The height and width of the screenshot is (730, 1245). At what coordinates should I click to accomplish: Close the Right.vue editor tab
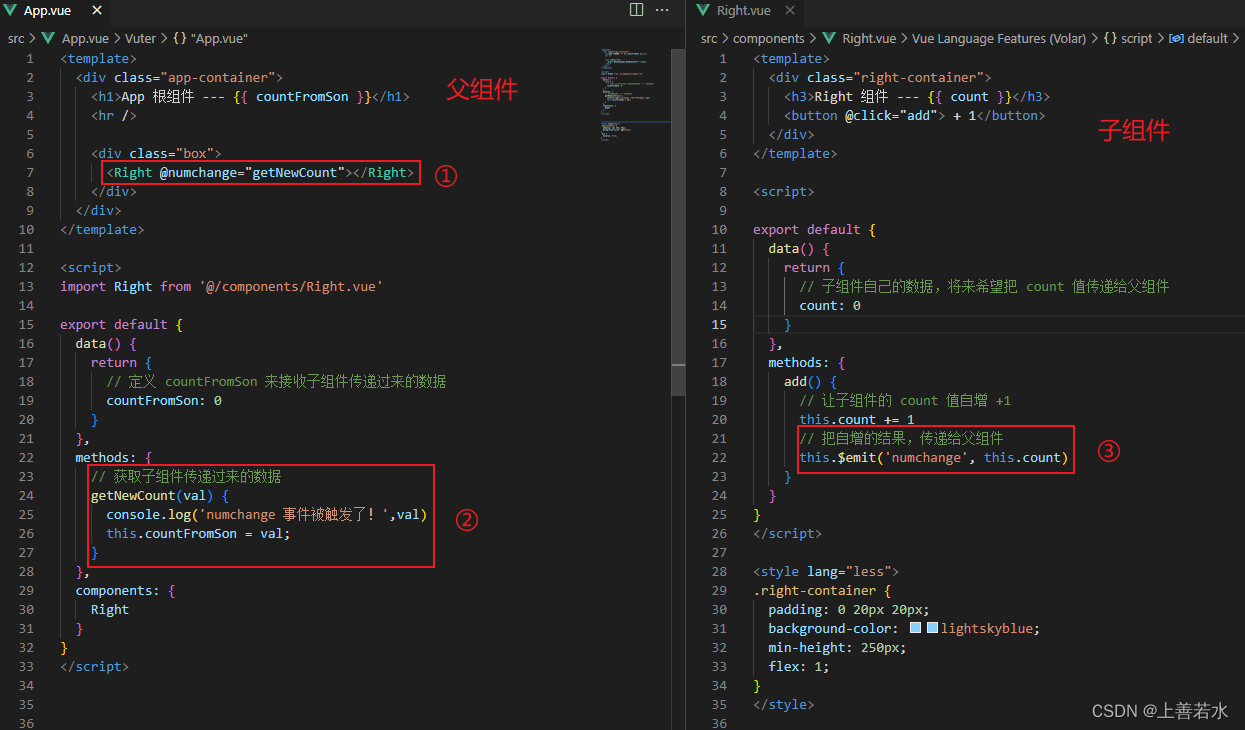pos(789,10)
